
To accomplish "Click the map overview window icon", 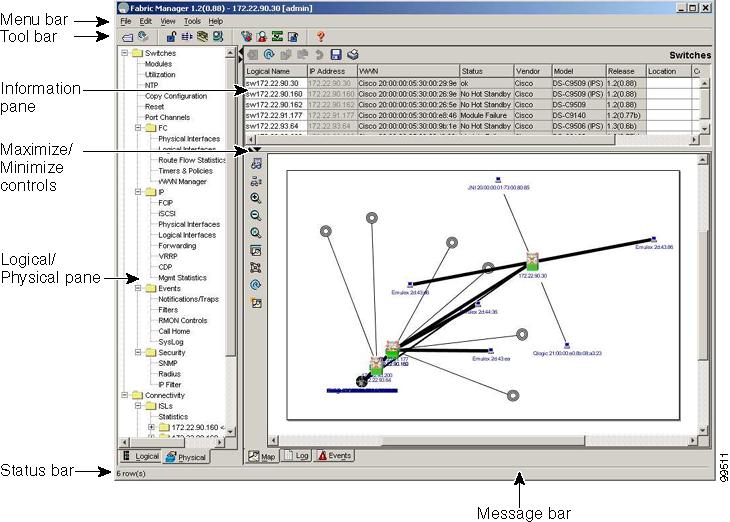I will pos(256,251).
